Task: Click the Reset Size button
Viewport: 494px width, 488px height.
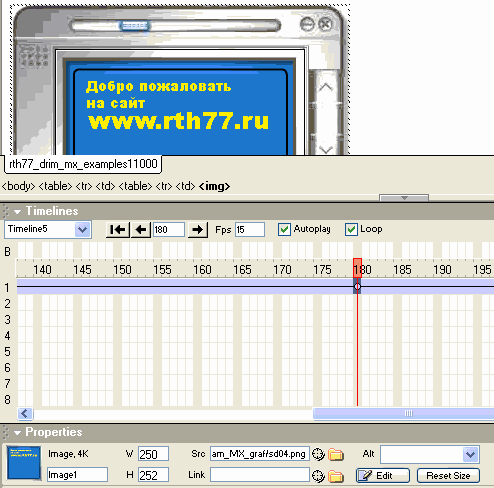Action: tap(448, 476)
